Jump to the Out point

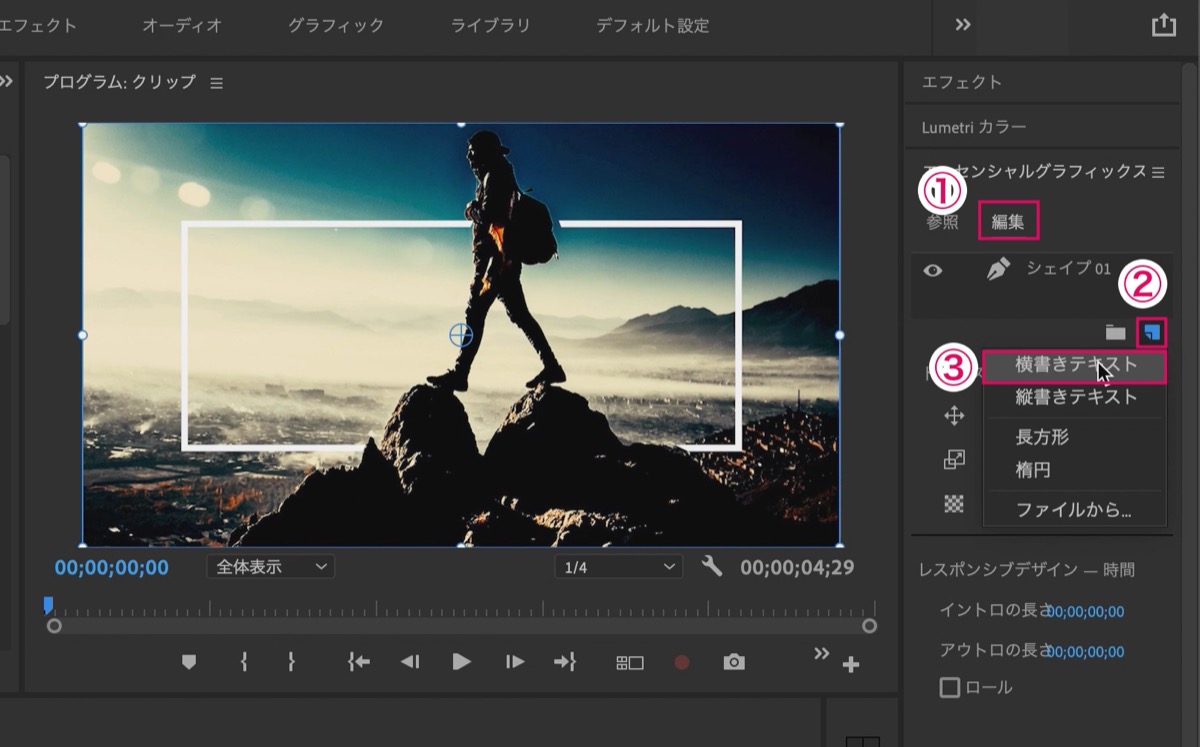pos(566,662)
